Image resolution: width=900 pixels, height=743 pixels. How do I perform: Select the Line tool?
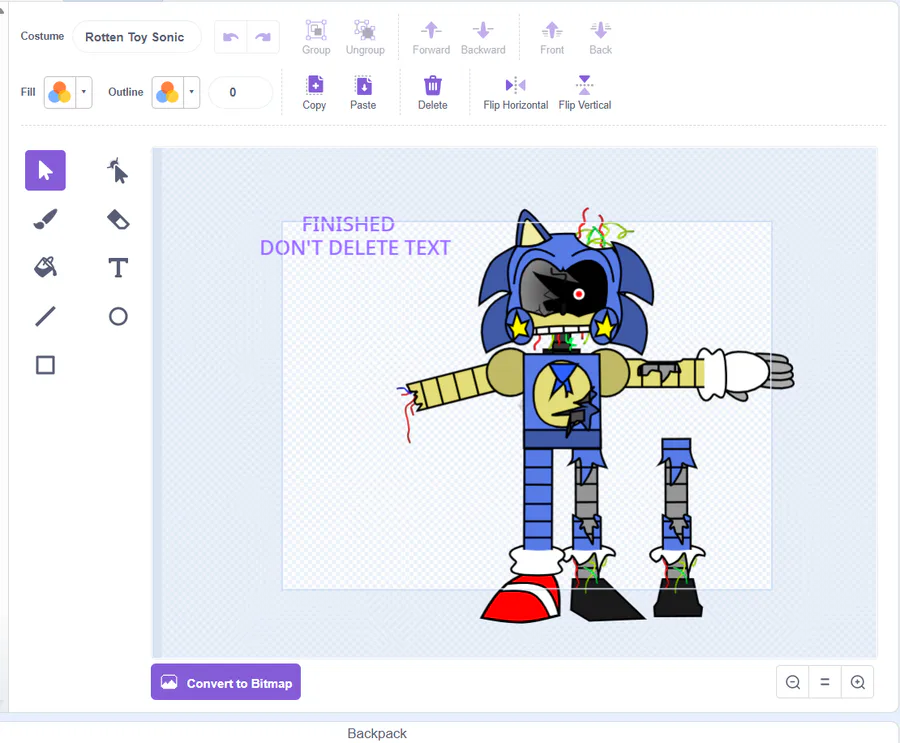[45, 316]
